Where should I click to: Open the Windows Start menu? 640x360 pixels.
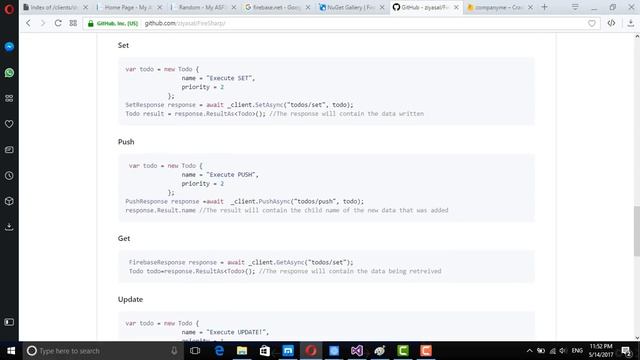click(x=11, y=351)
